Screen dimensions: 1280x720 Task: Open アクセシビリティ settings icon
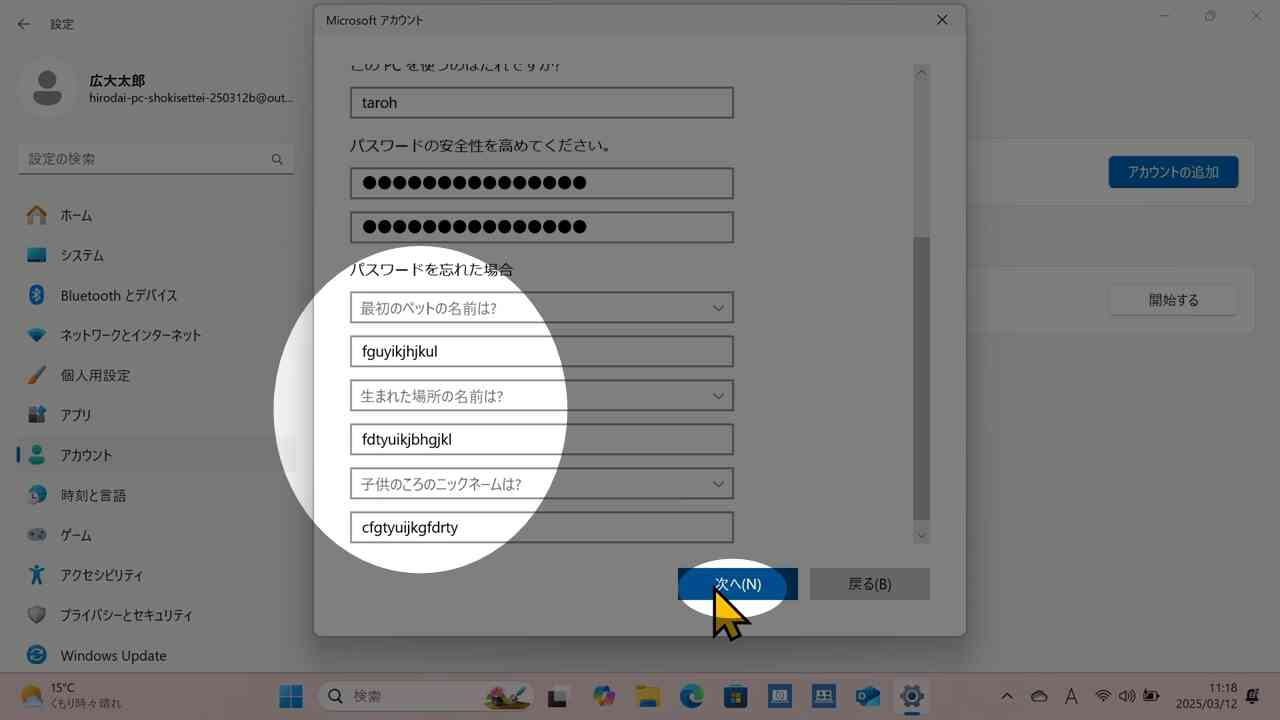point(37,575)
